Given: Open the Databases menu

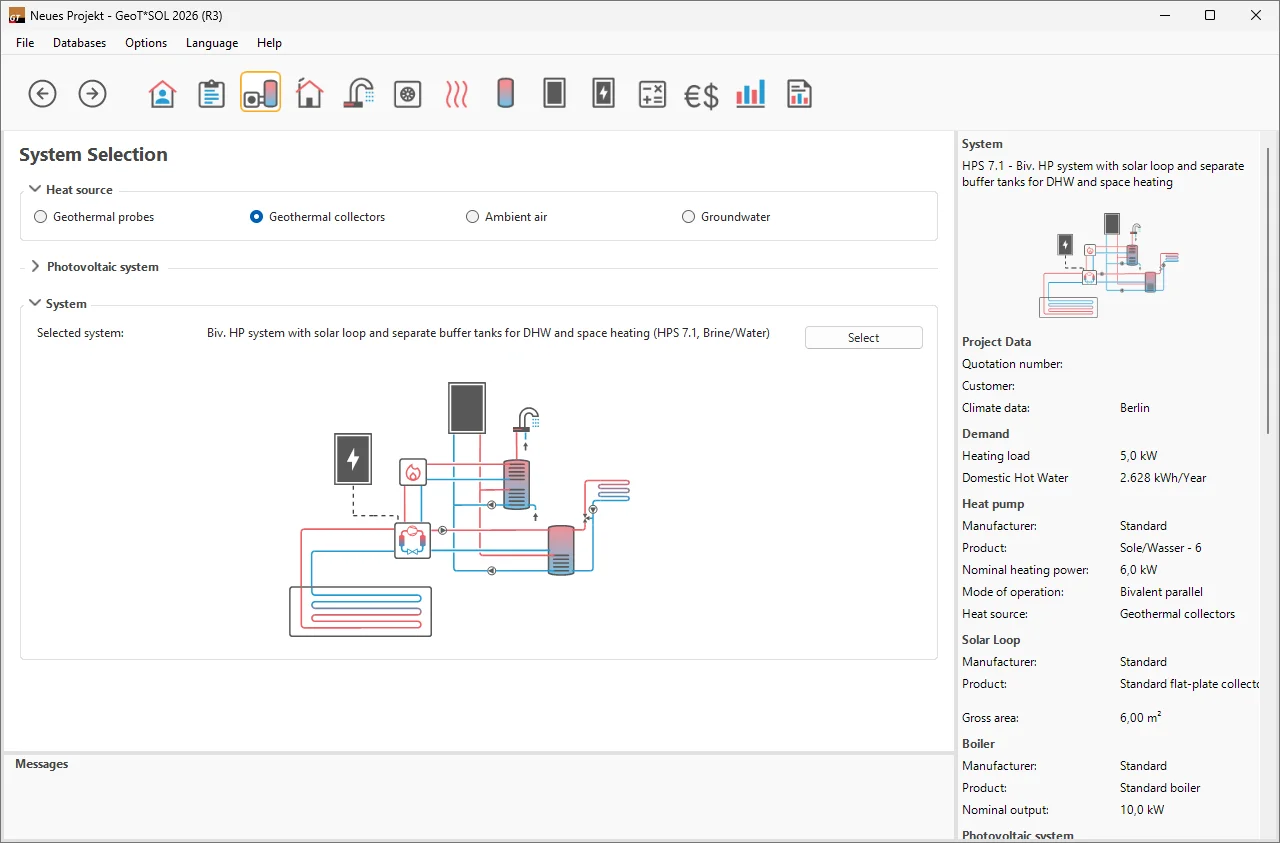Looking at the screenshot, I should pyautogui.click(x=79, y=43).
